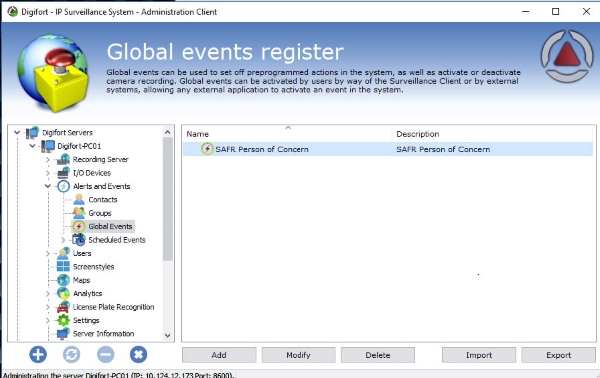Select Server Information in the tree
This screenshot has height=378, width=600.
click(103, 334)
